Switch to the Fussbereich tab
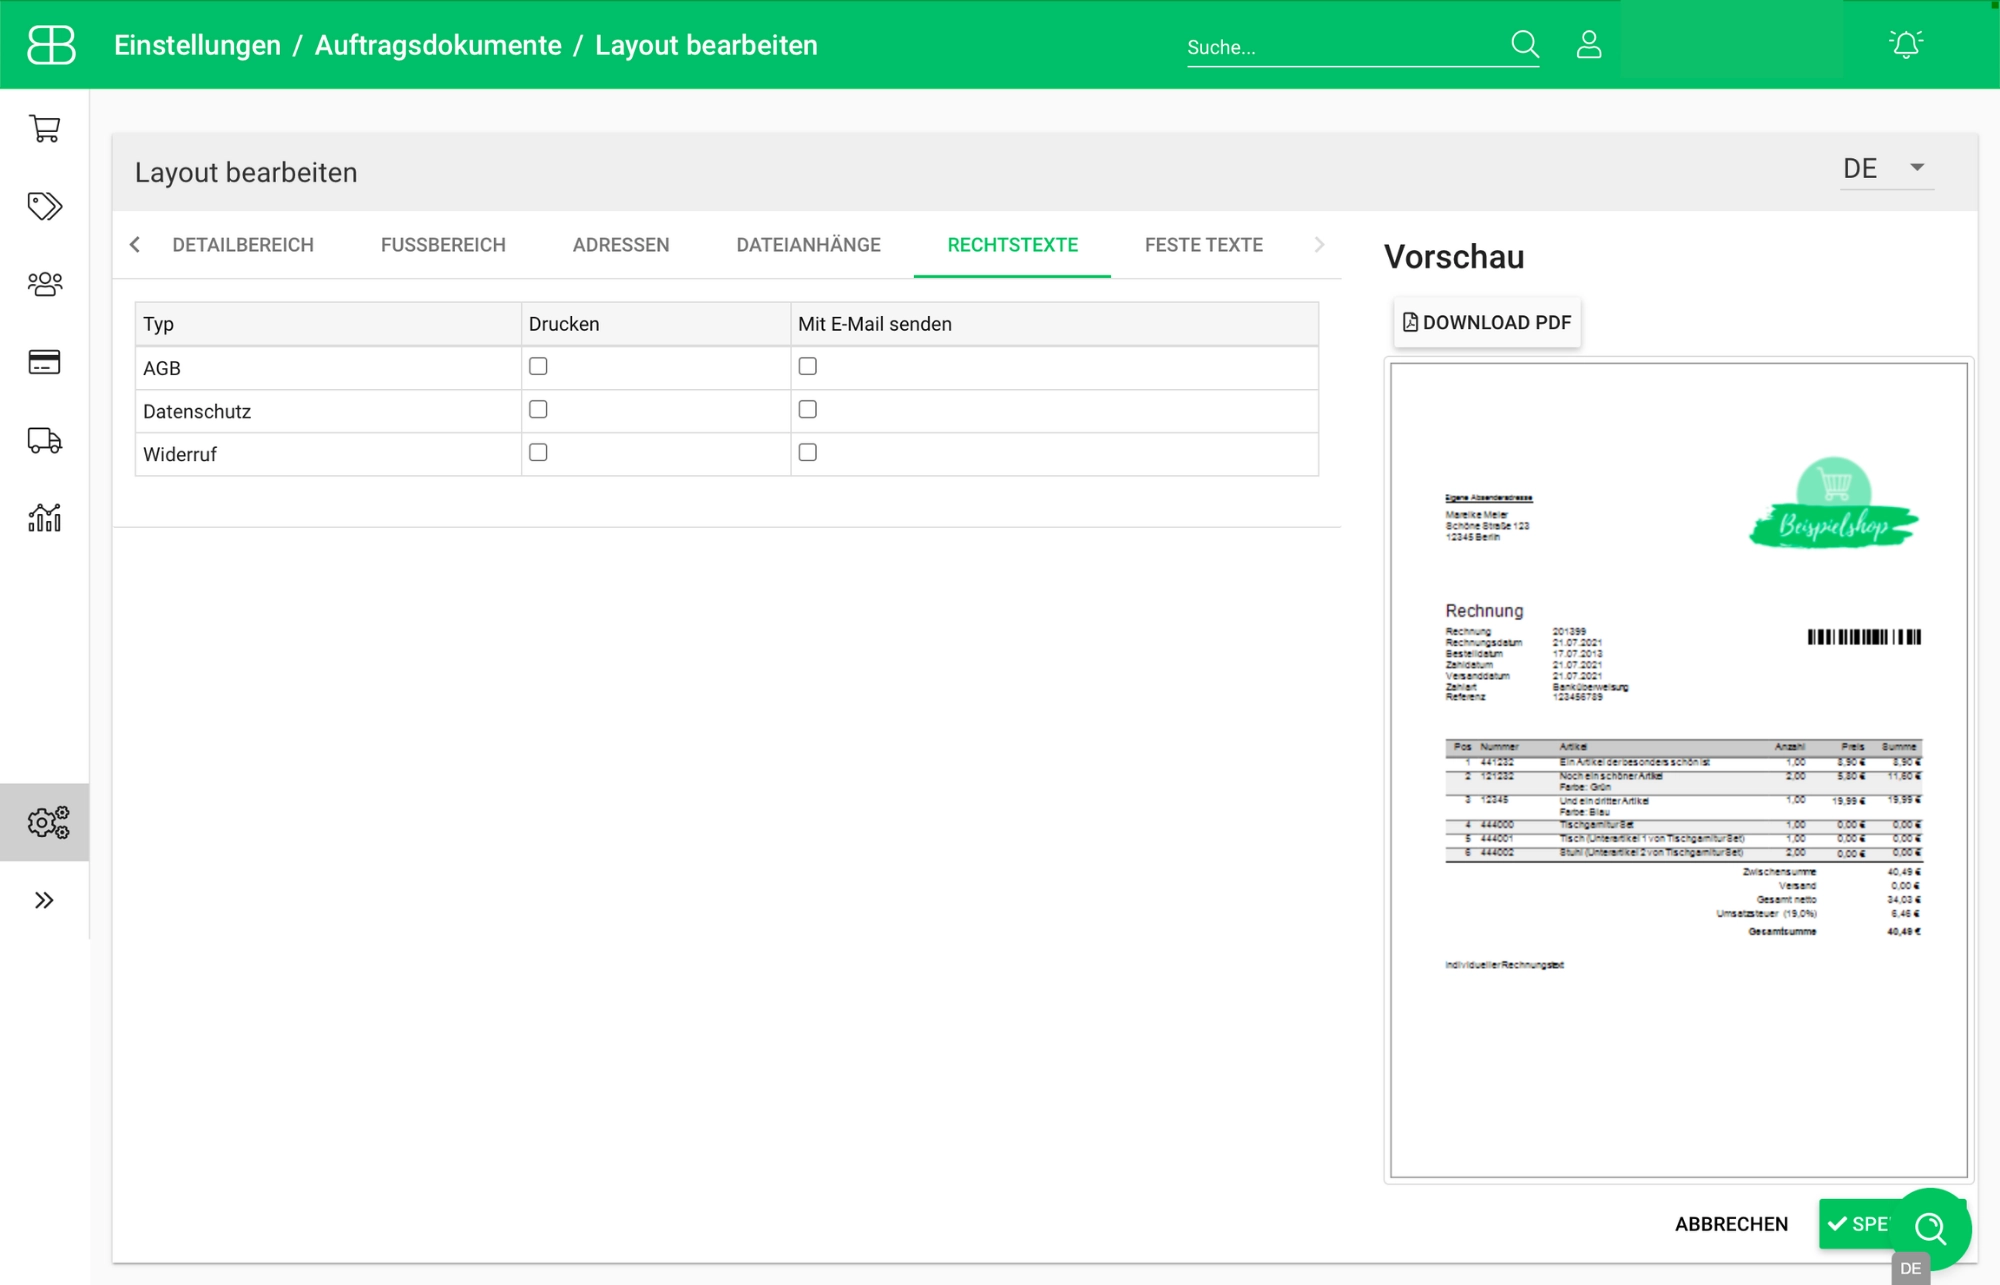The width and height of the screenshot is (2000, 1285). [x=443, y=245]
